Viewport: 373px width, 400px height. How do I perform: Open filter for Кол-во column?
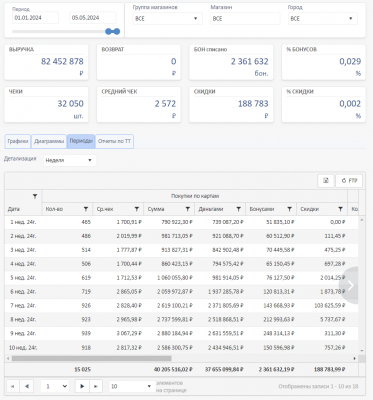(86, 209)
